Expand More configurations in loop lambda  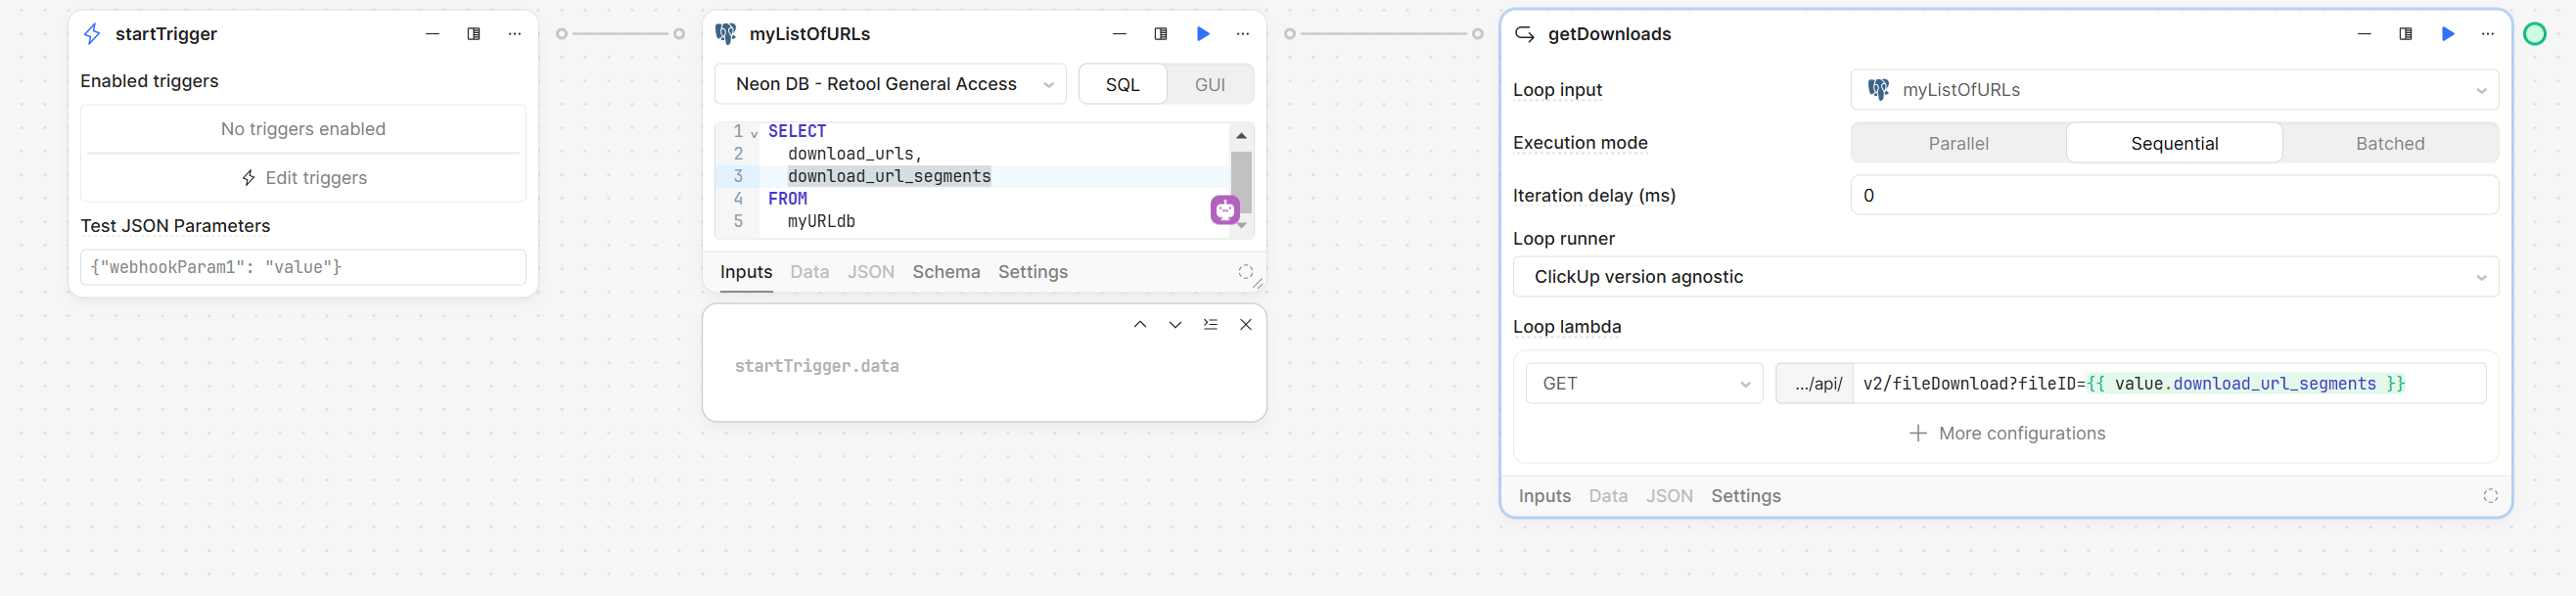[x=2006, y=433]
